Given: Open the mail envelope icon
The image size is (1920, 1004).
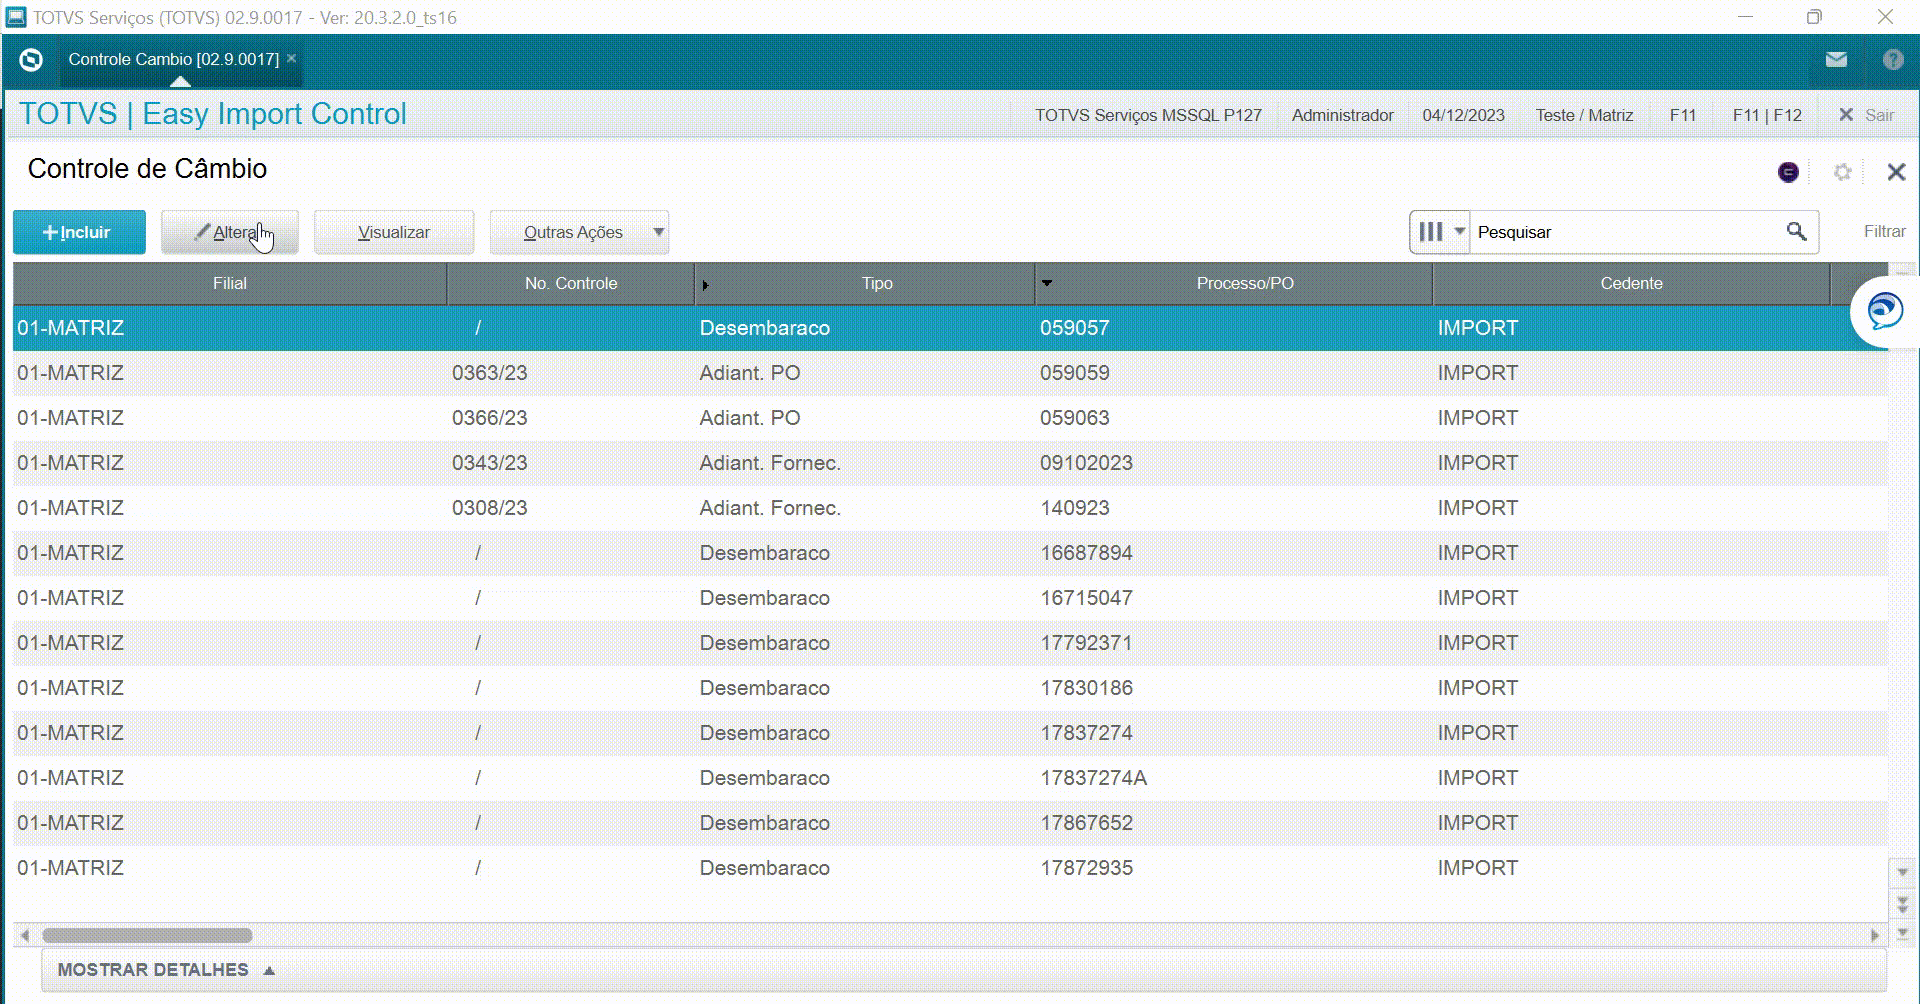Looking at the screenshot, I should (x=1836, y=60).
